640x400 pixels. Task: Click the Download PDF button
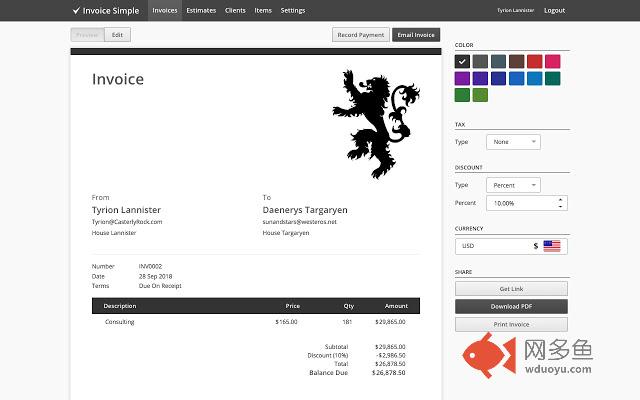511,306
